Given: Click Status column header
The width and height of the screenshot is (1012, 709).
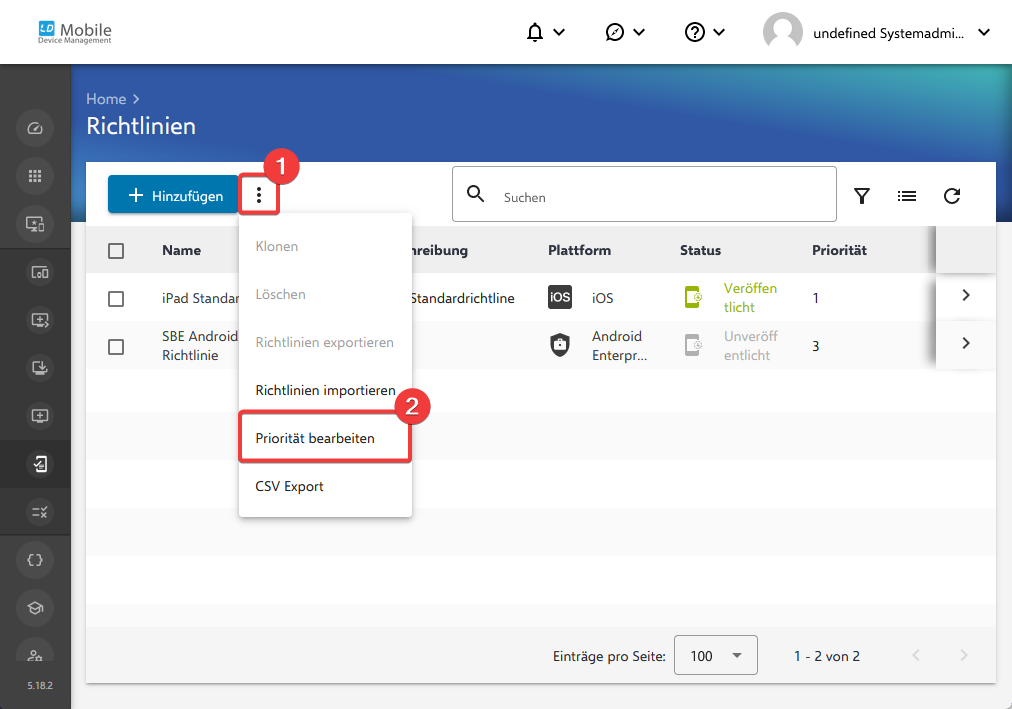Looking at the screenshot, I should pos(700,250).
